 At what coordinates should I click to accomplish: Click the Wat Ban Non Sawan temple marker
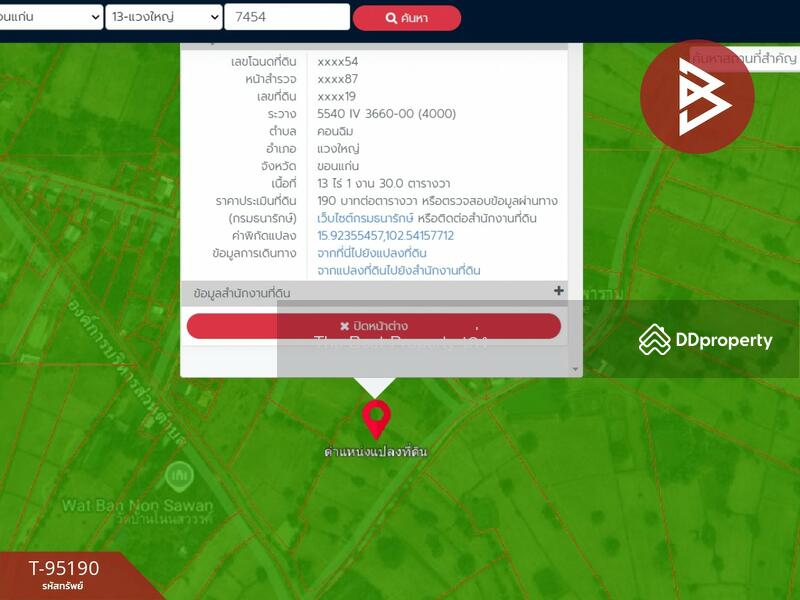point(179,477)
